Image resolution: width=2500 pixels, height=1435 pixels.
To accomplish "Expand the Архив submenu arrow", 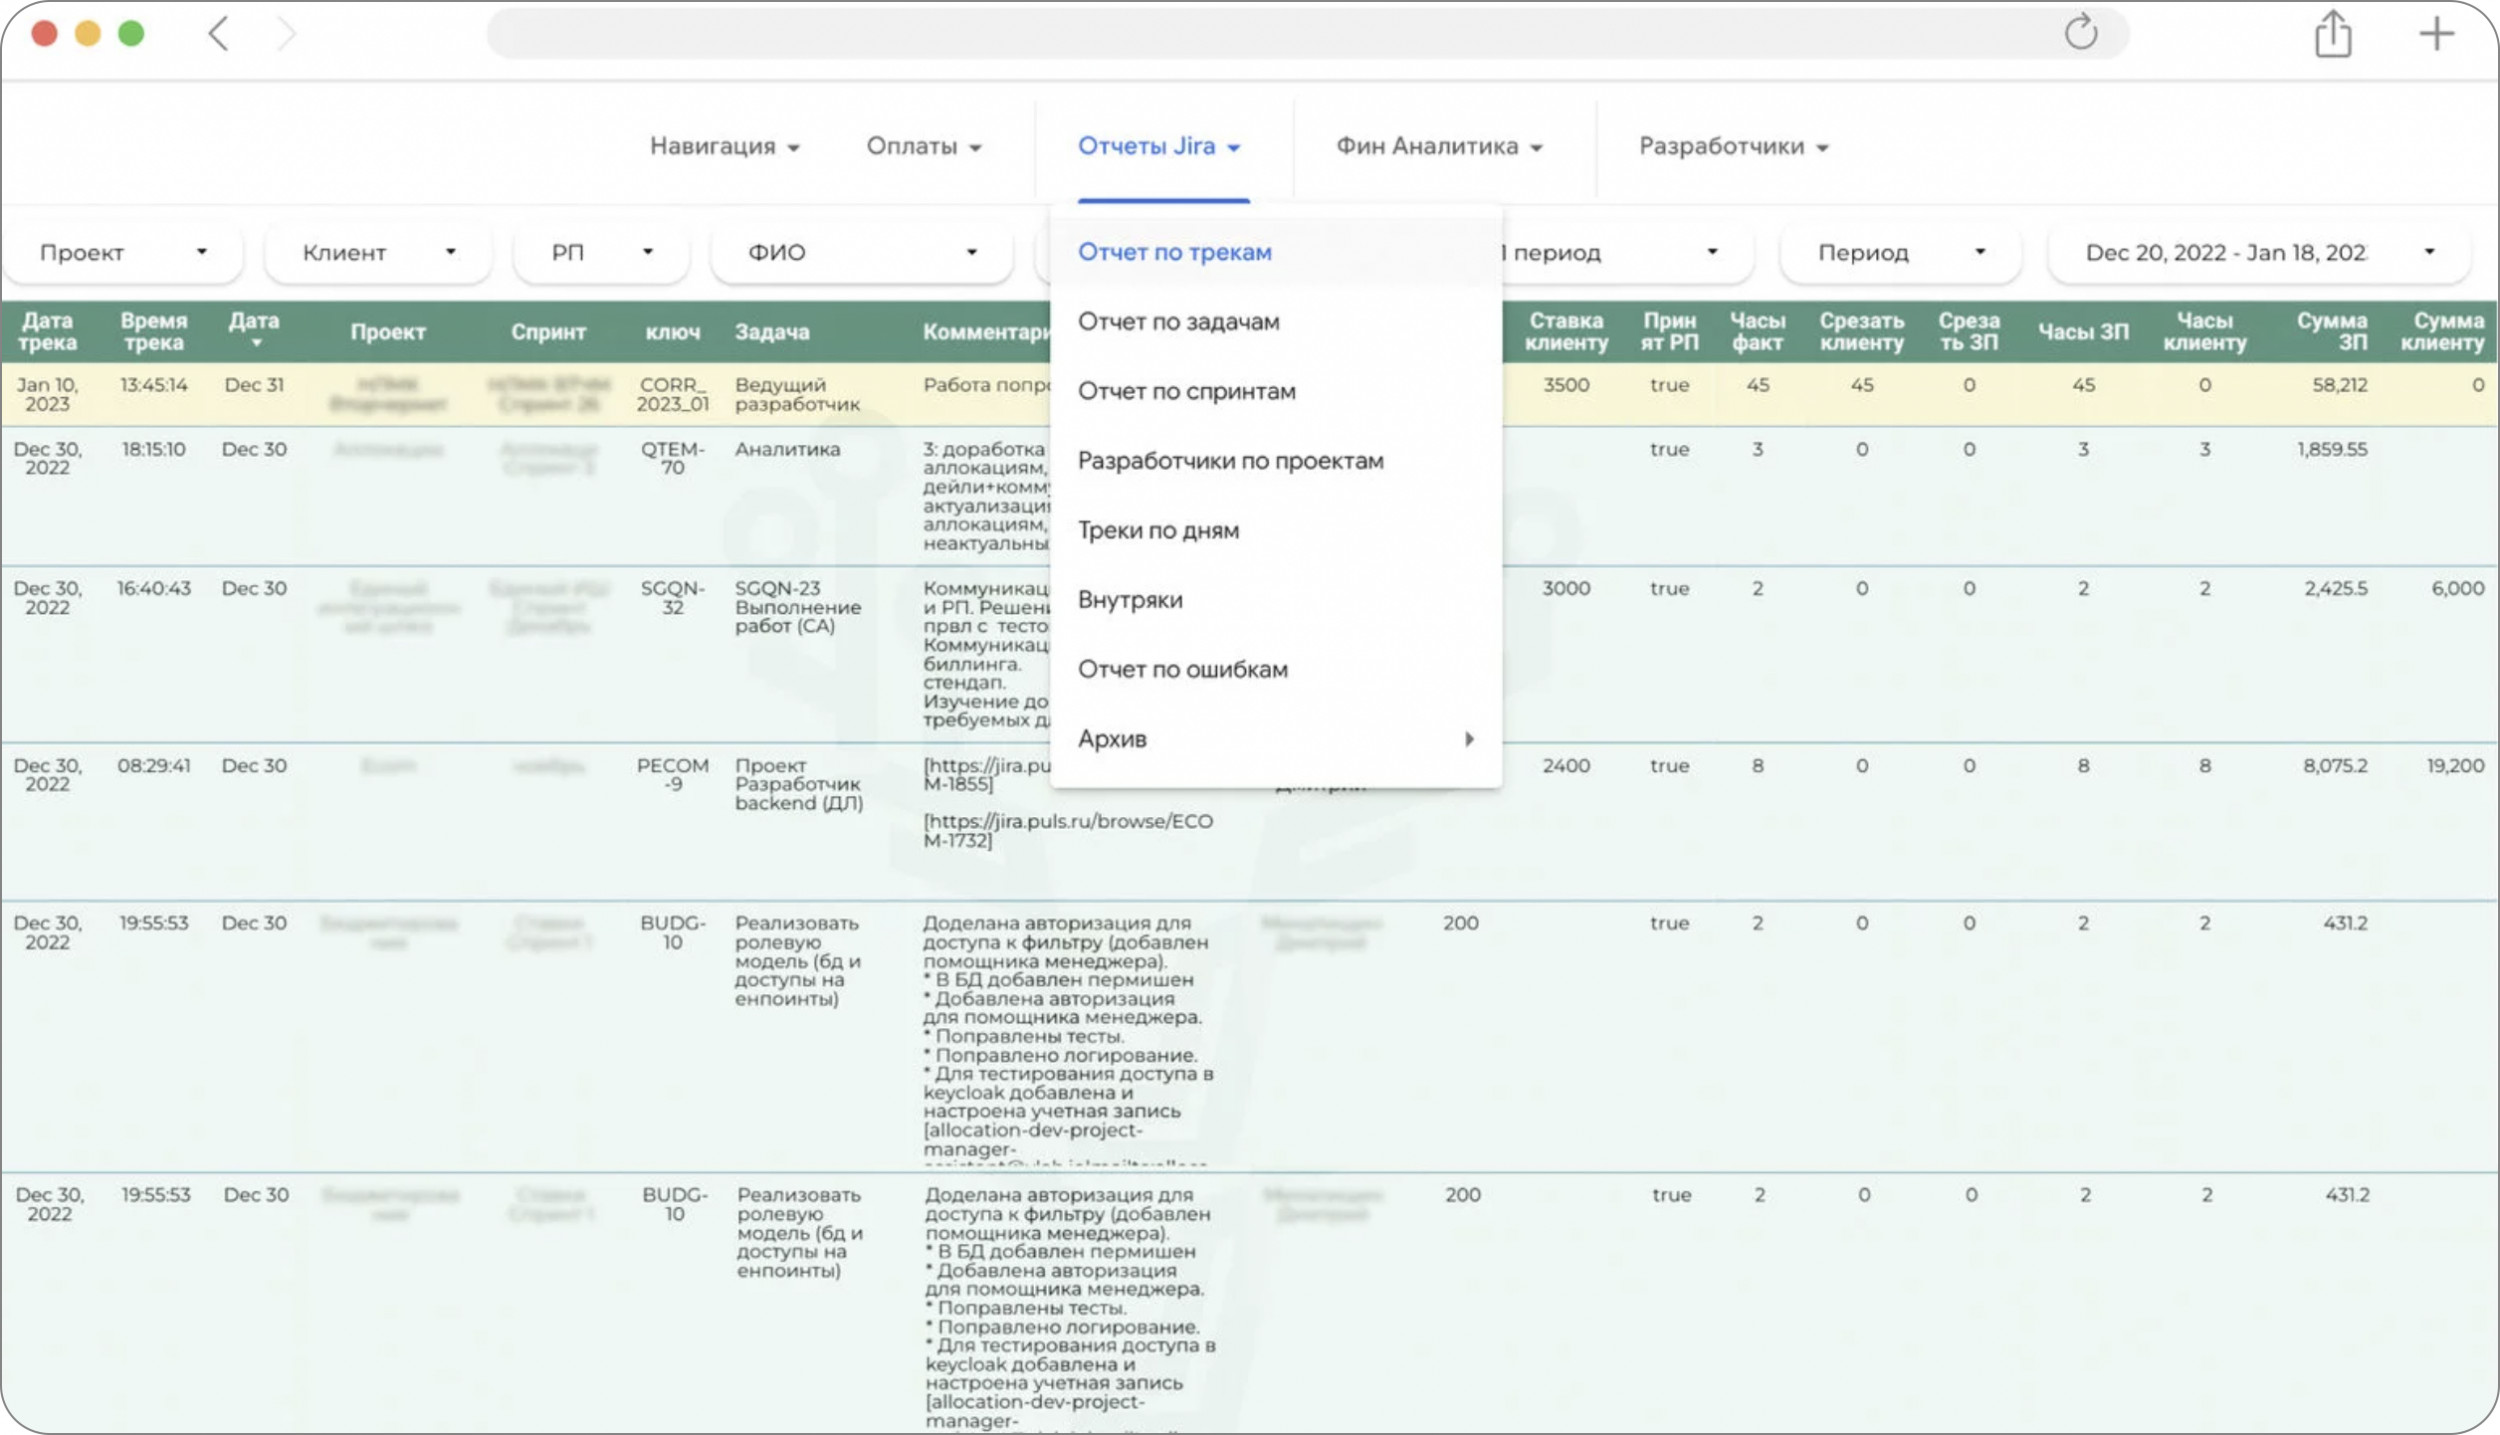I will (1468, 739).
